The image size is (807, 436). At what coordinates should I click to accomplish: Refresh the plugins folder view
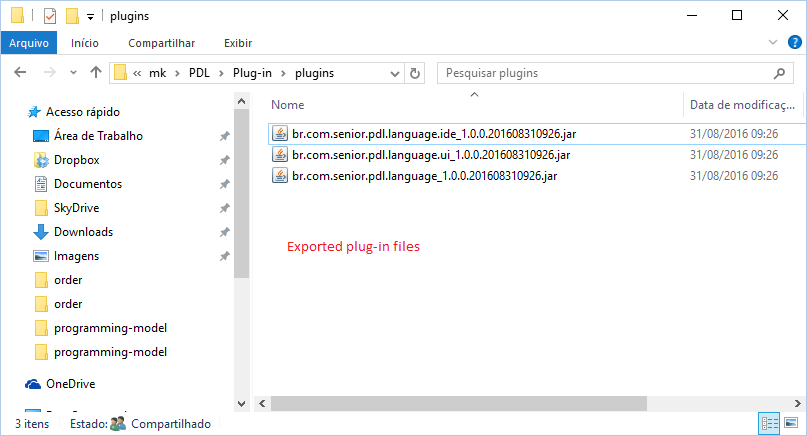[415, 73]
